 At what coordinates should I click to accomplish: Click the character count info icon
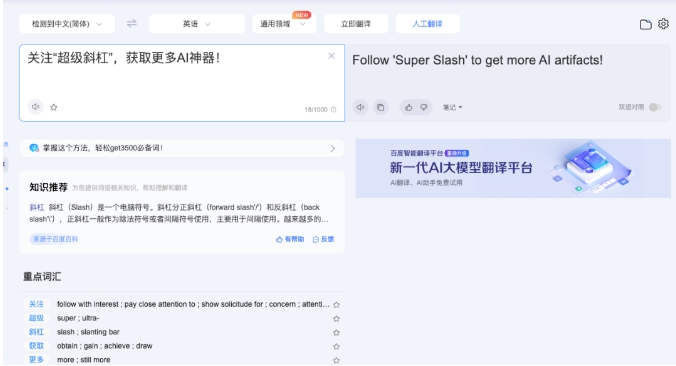click(333, 109)
